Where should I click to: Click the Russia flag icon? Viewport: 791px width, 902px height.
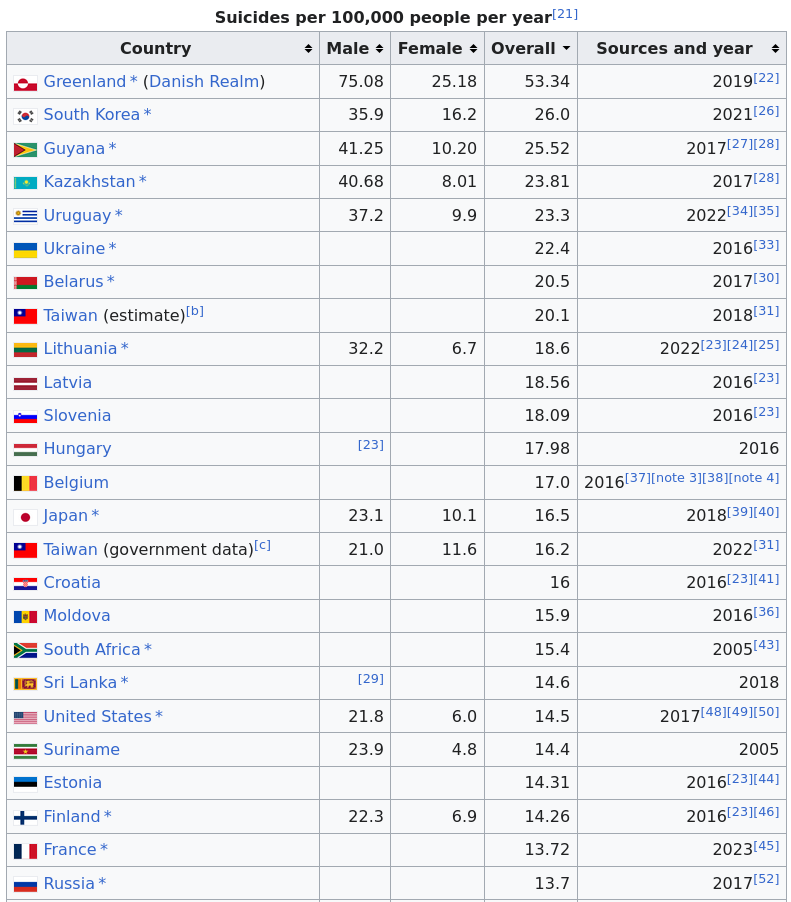click(x=25, y=885)
